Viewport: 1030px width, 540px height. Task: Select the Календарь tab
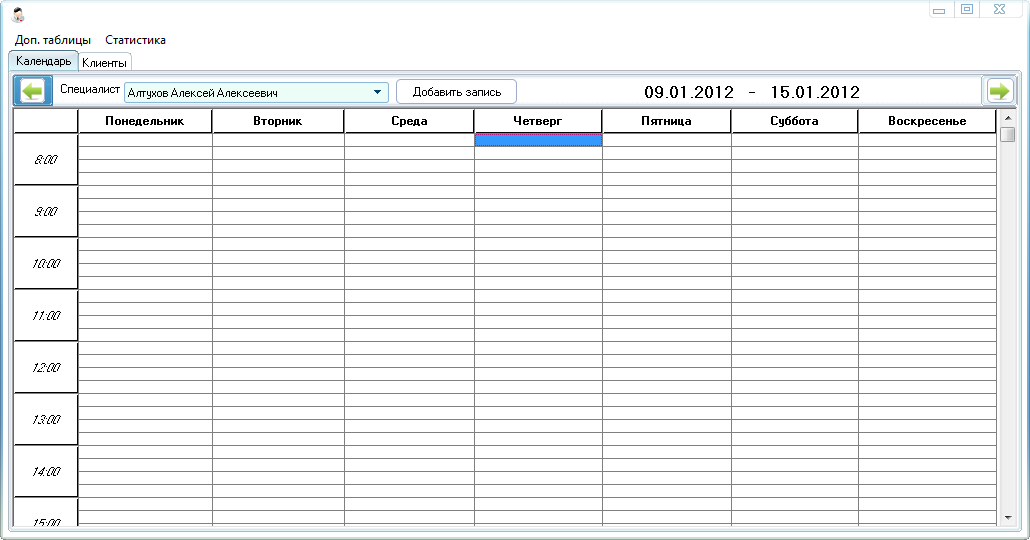tap(43, 62)
